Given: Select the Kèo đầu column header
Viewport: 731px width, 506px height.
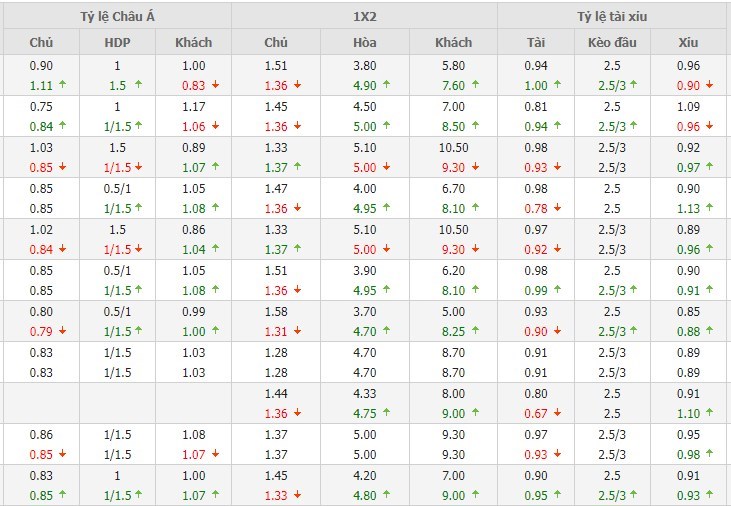Looking at the screenshot, I should [x=612, y=43].
